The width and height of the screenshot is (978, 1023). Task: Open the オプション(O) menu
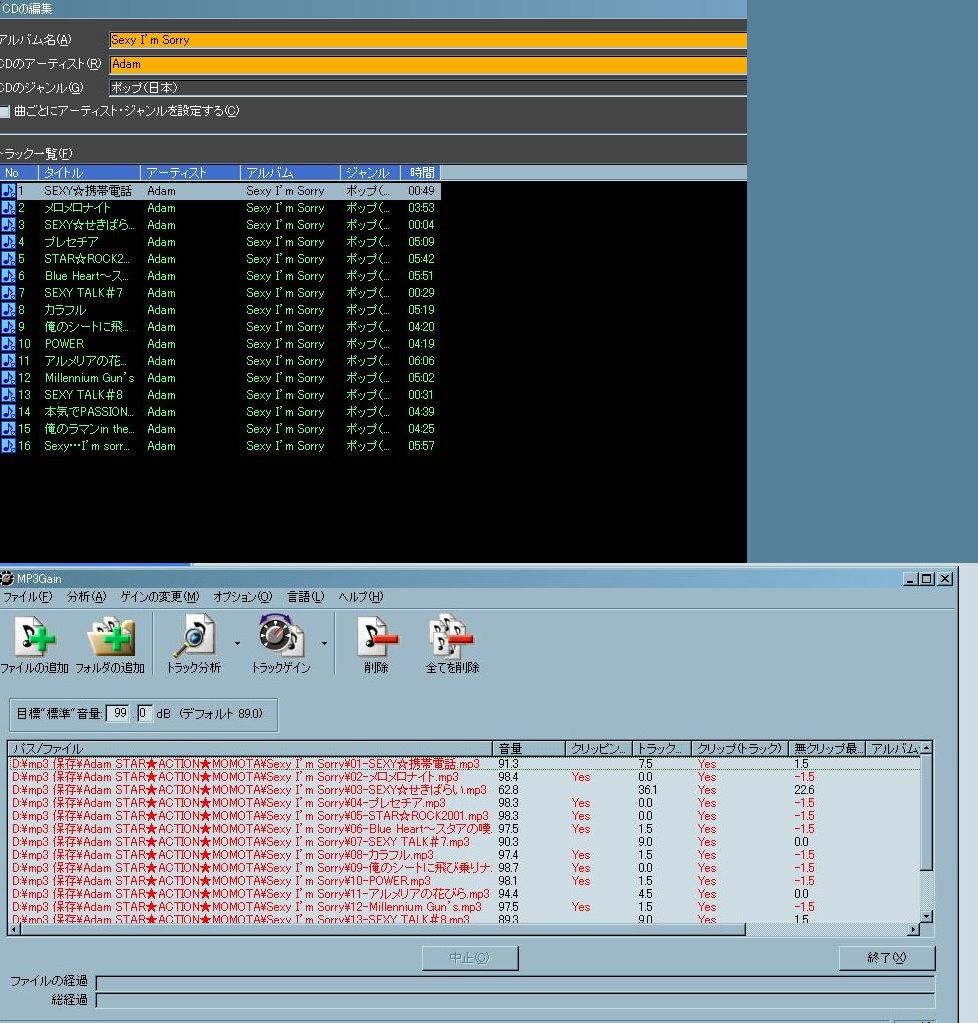pyautogui.click(x=242, y=596)
